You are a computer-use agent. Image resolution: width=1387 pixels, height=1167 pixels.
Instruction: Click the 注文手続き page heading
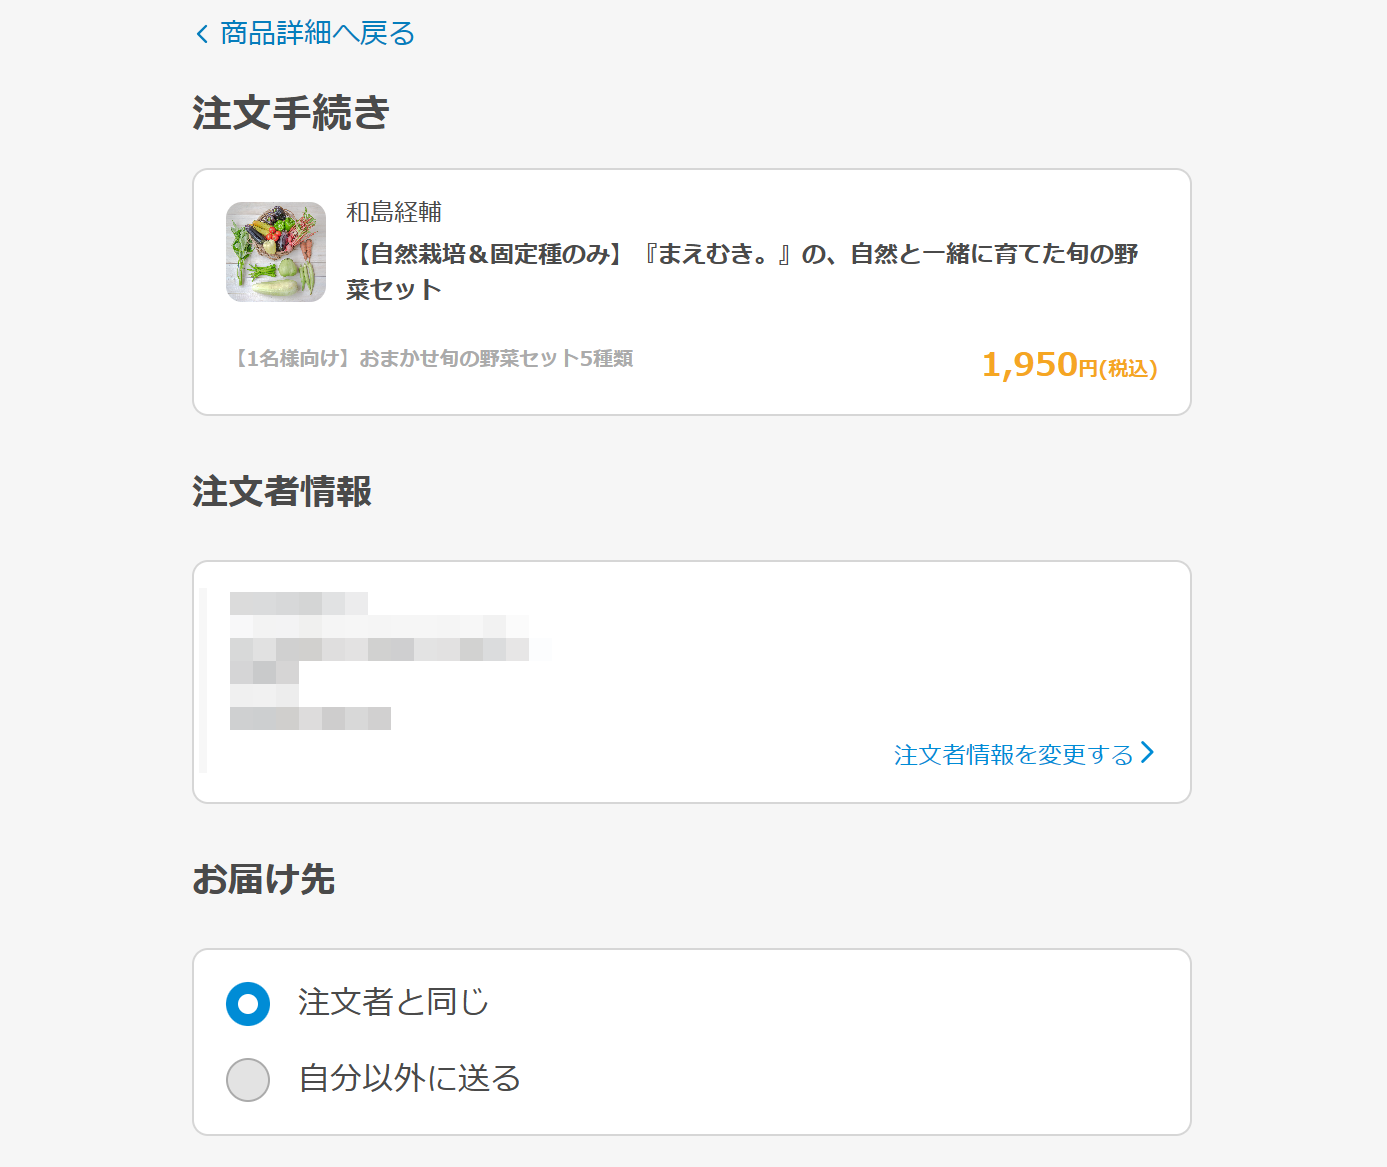point(291,112)
